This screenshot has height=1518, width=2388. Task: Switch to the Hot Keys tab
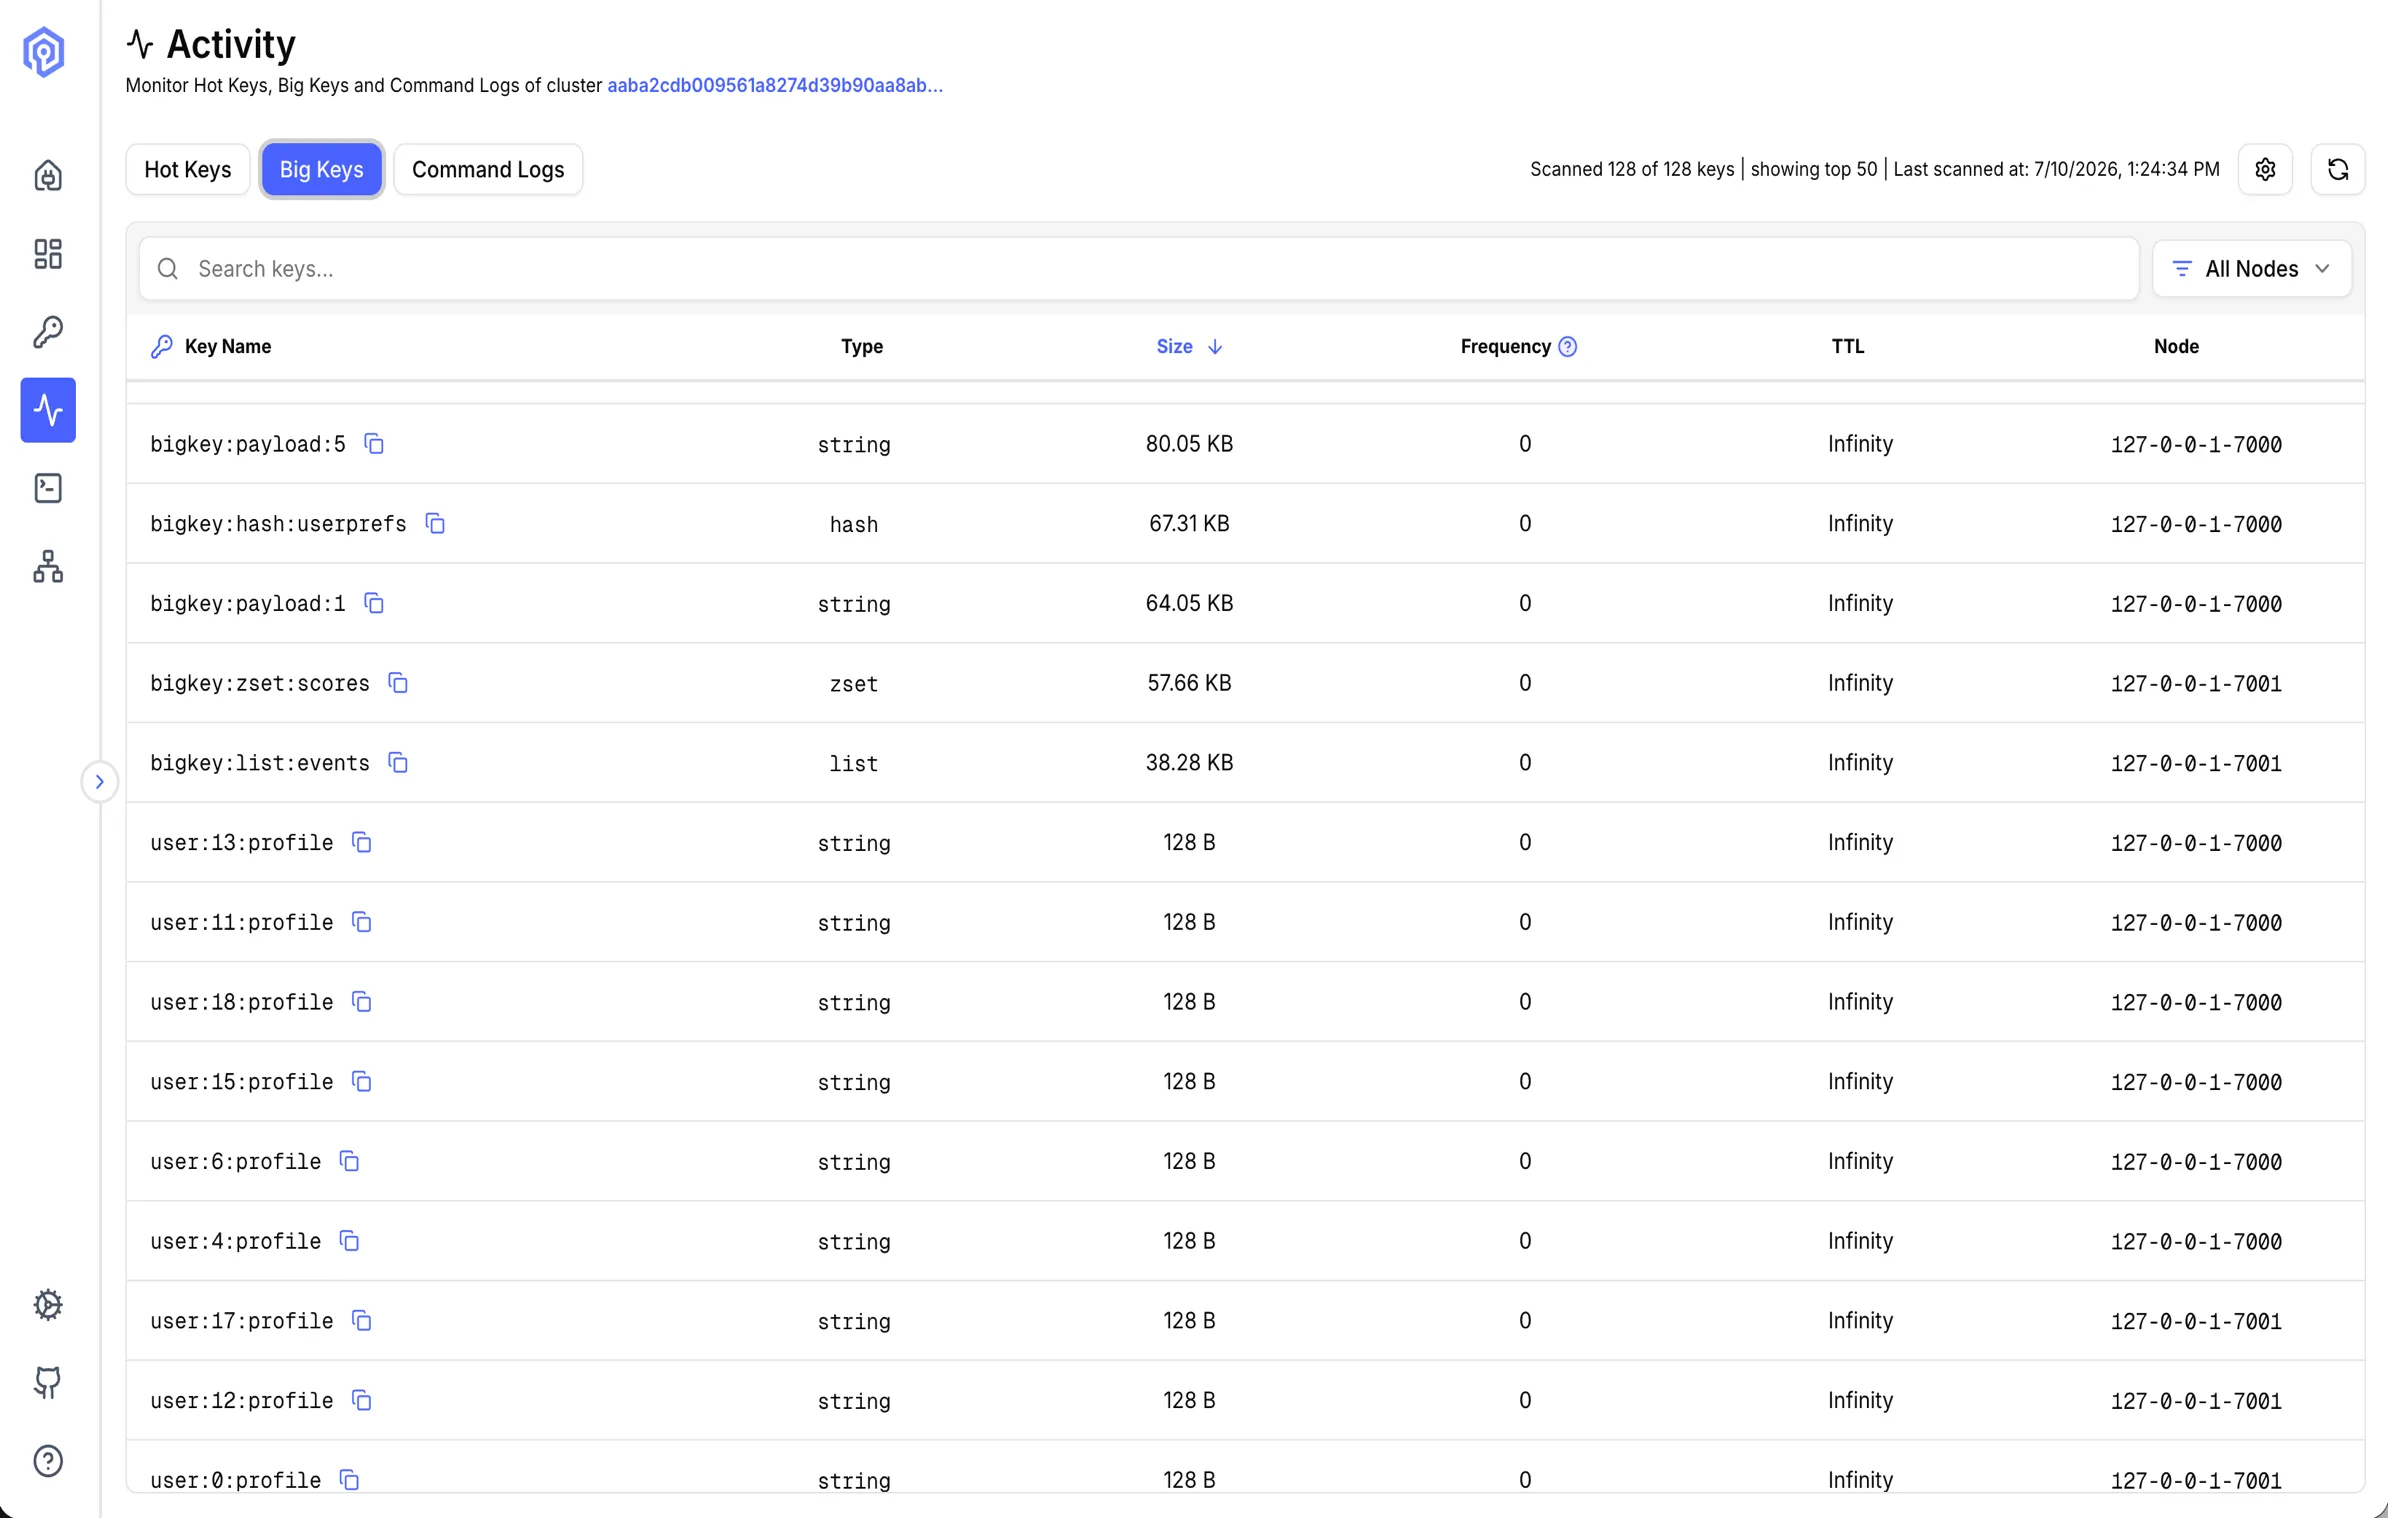188,169
